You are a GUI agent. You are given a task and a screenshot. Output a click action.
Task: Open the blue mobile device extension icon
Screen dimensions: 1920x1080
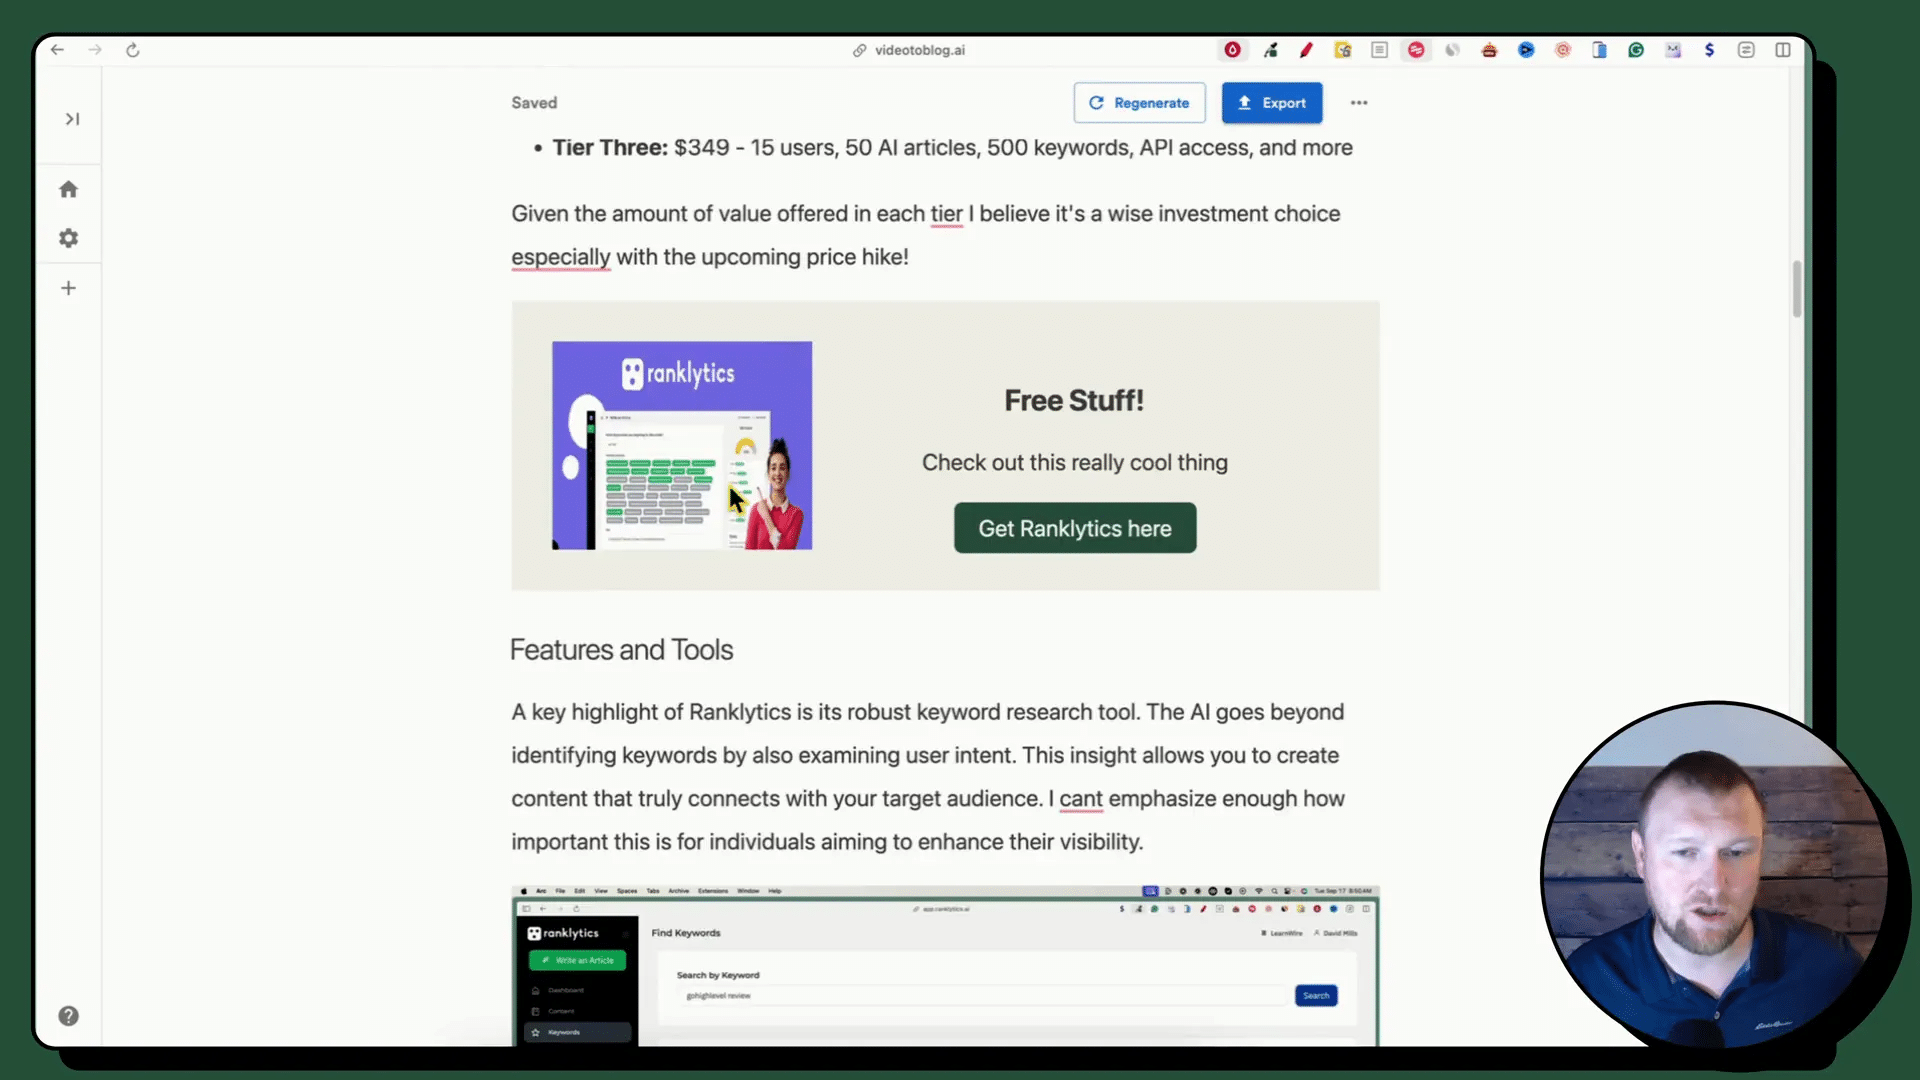point(1599,50)
